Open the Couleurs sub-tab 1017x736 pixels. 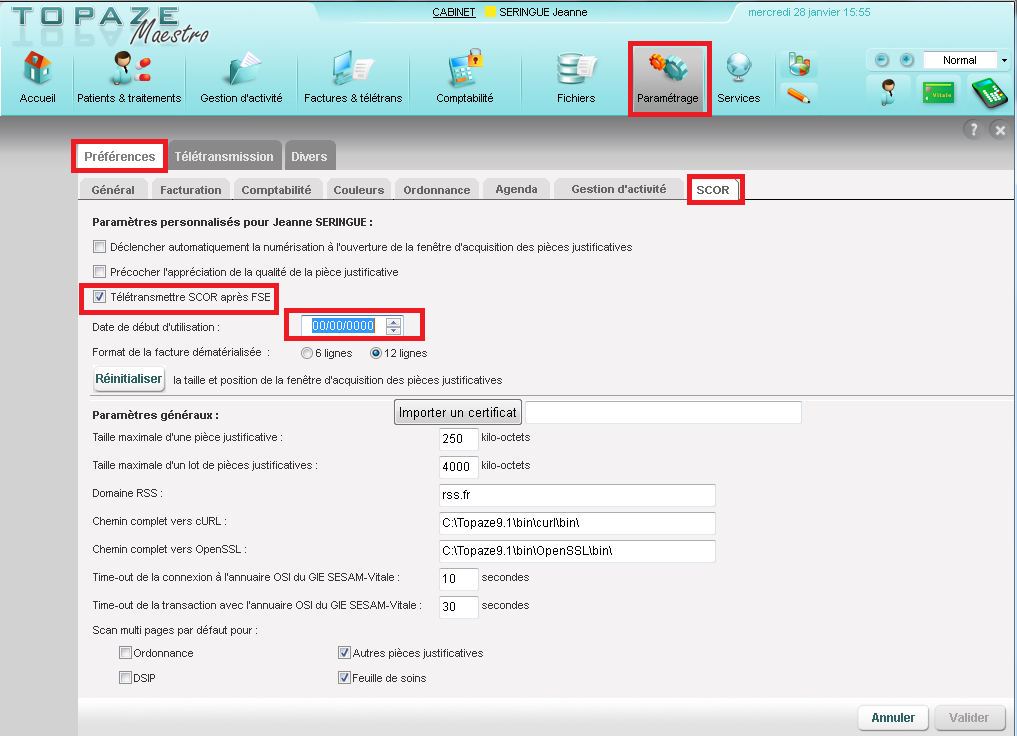pyautogui.click(x=359, y=189)
